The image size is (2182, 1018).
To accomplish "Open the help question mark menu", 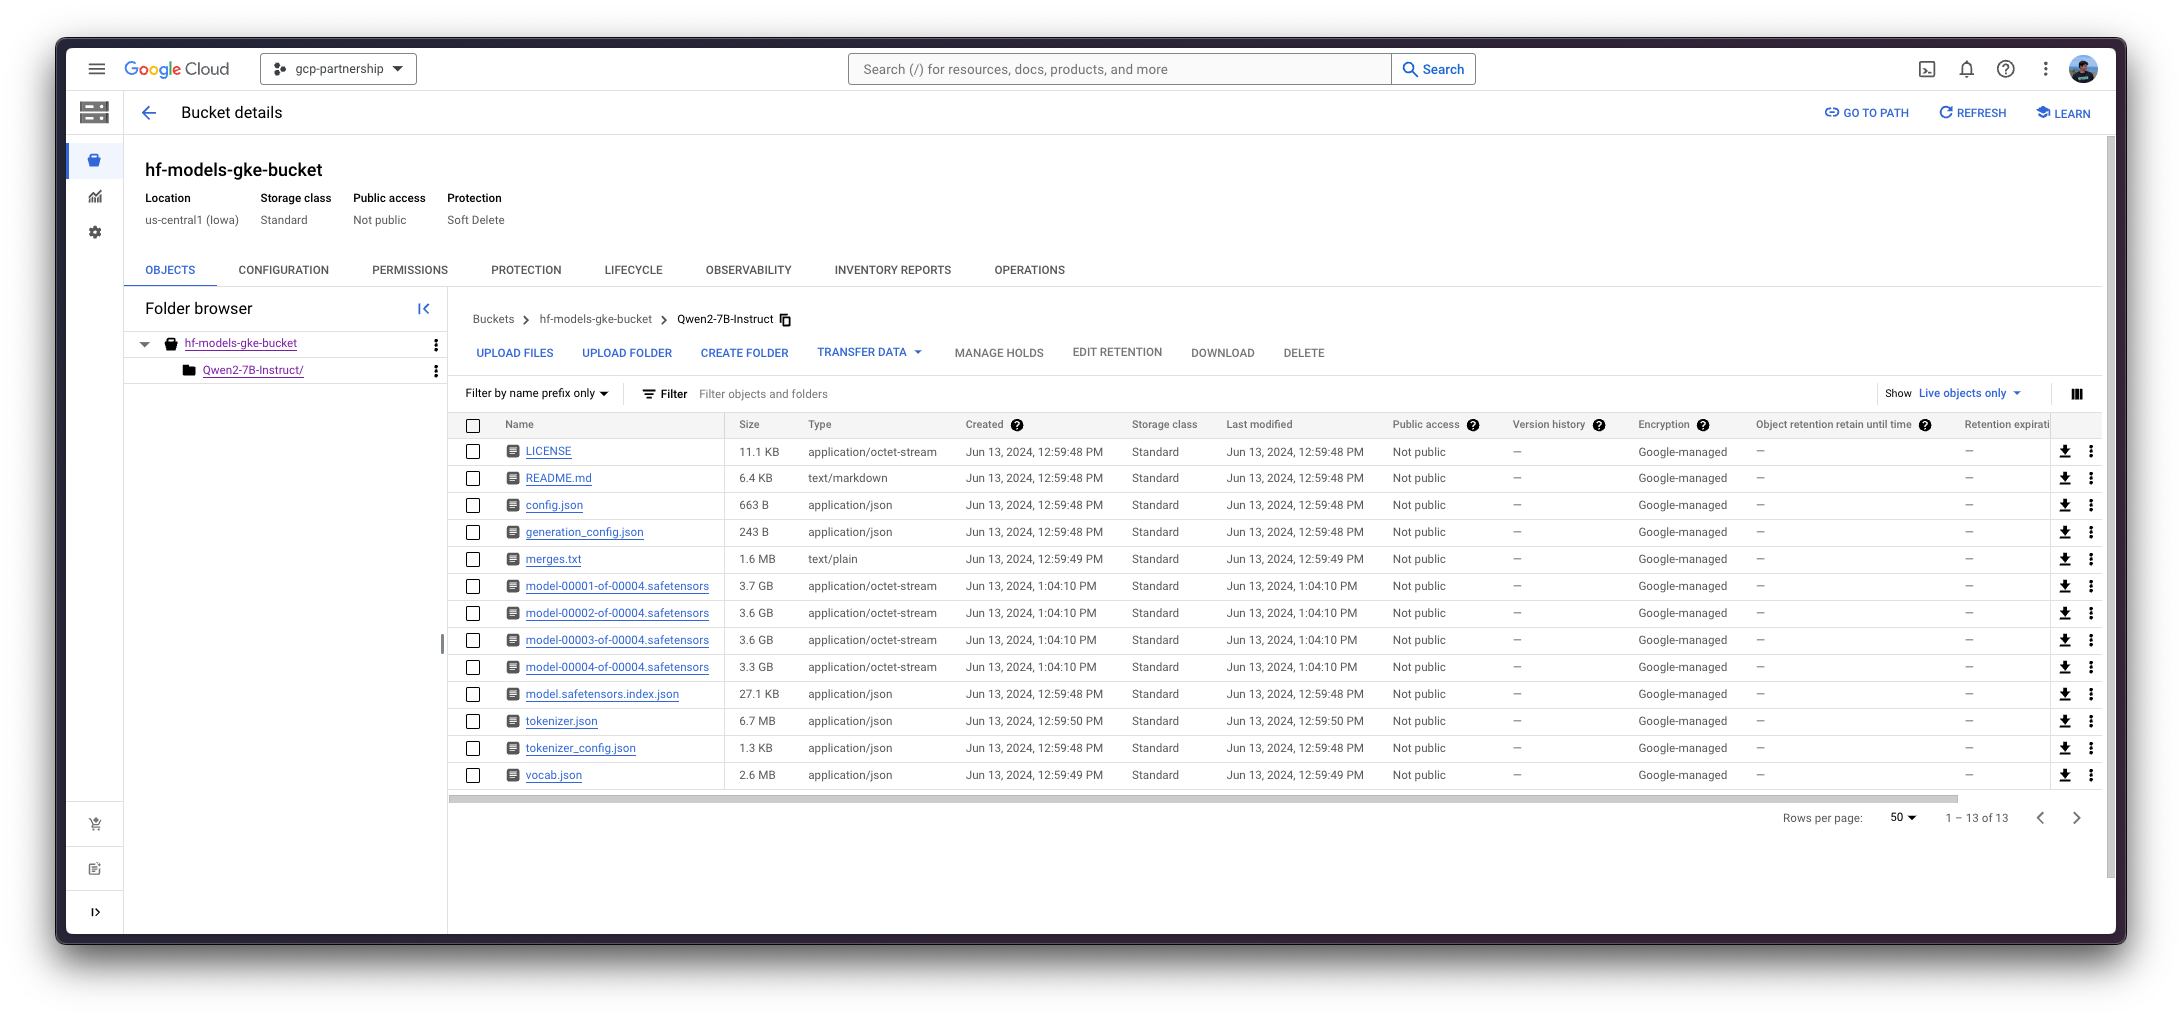I will click(x=2005, y=69).
